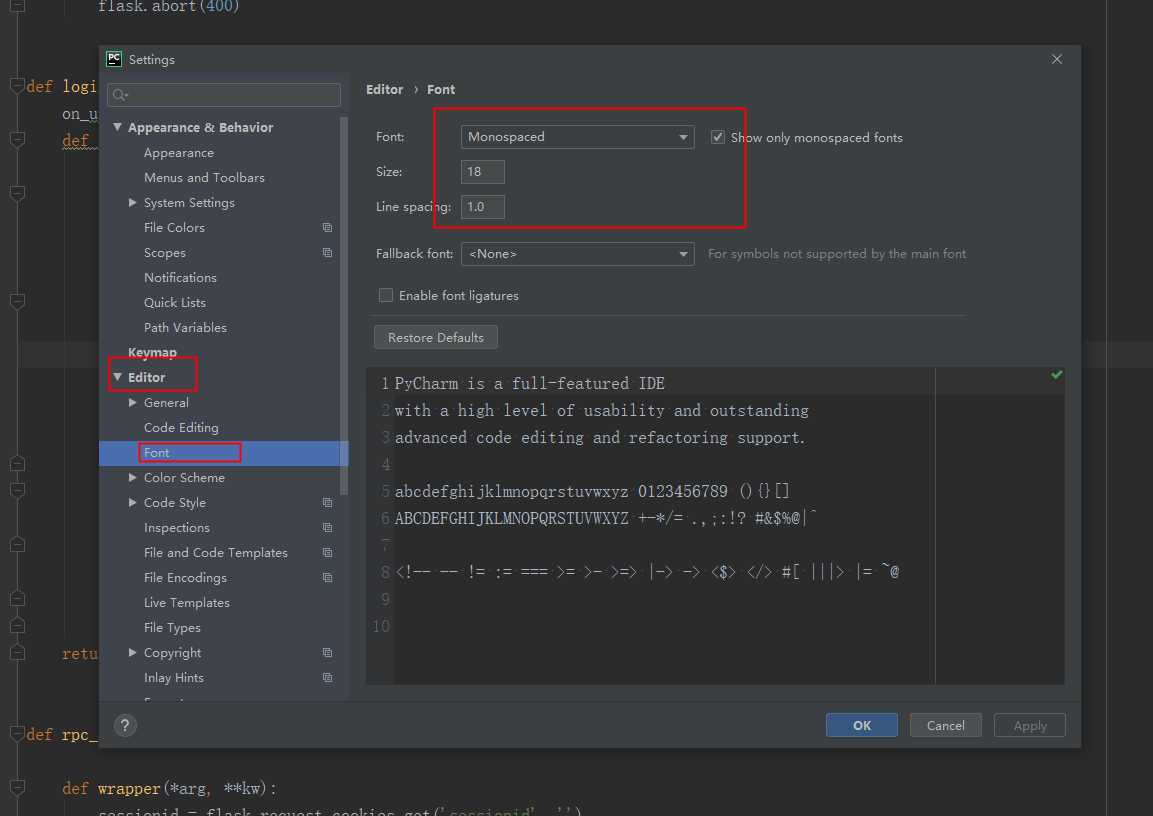Image resolution: width=1153 pixels, height=816 pixels.
Task: Open Live Templates settings
Action: (x=187, y=603)
